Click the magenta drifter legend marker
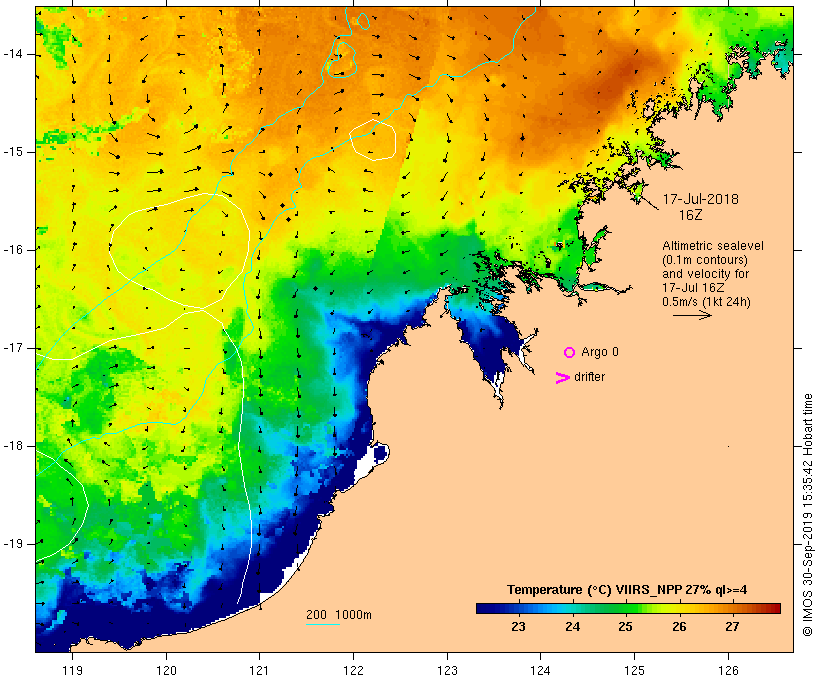This screenshot has width=820, height=680. click(563, 378)
